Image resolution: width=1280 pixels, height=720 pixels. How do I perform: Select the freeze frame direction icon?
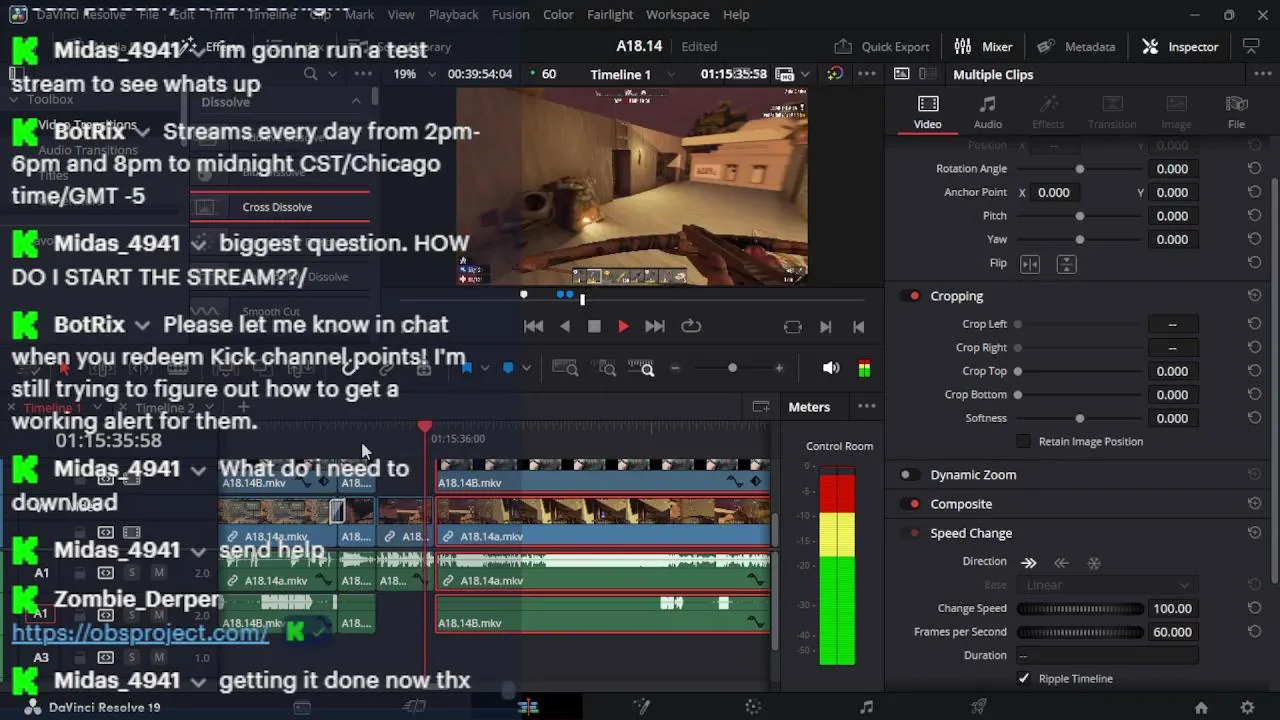[x=1094, y=563]
